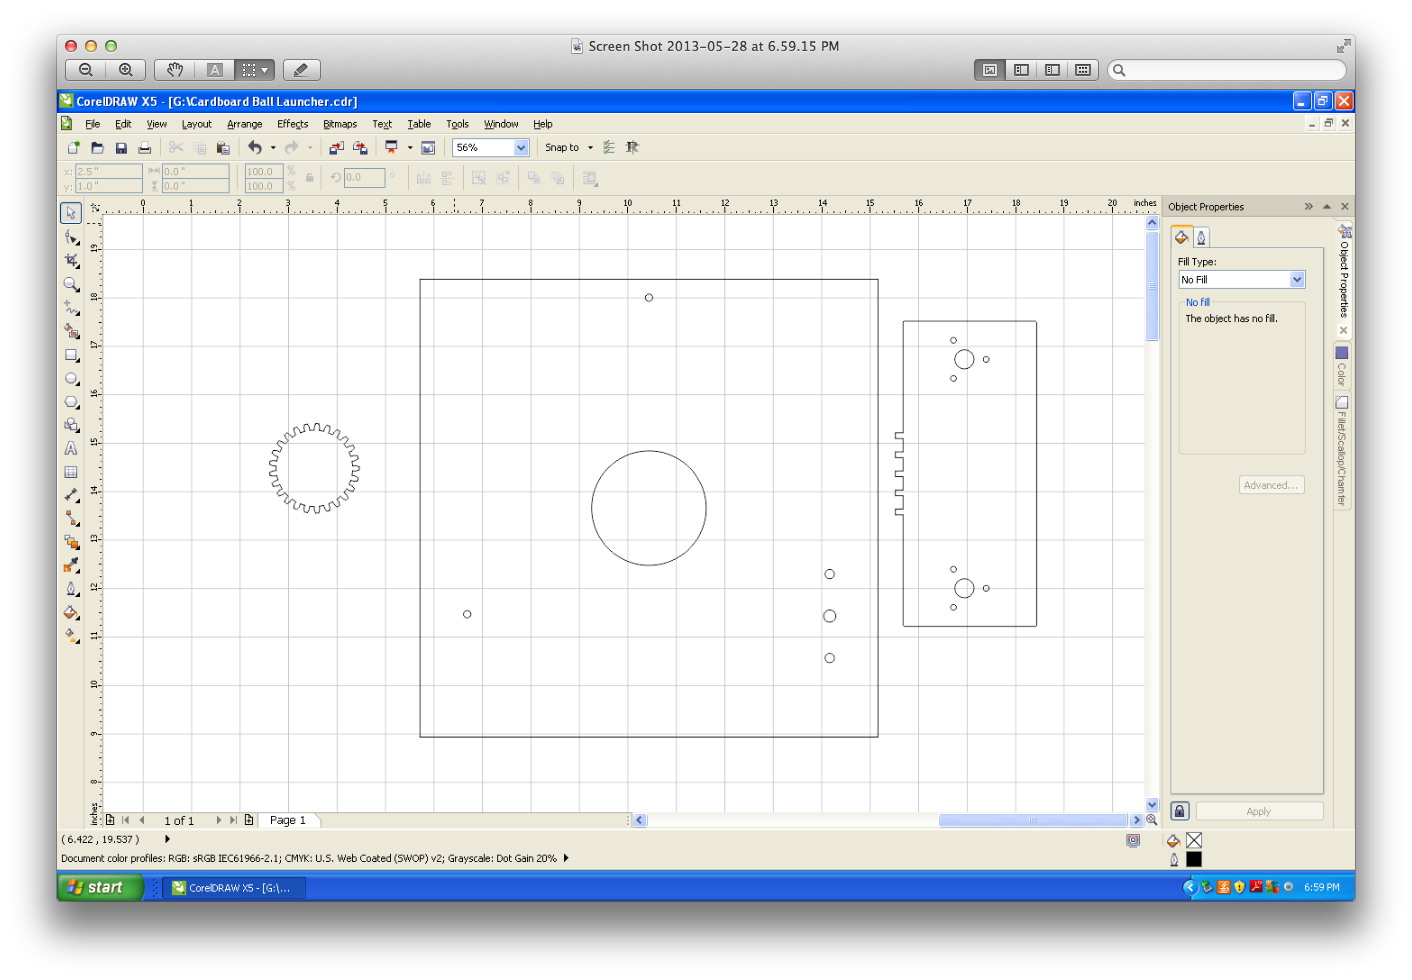Select the Outline Pen tool
This screenshot has width=1412, height=980.
71,589
